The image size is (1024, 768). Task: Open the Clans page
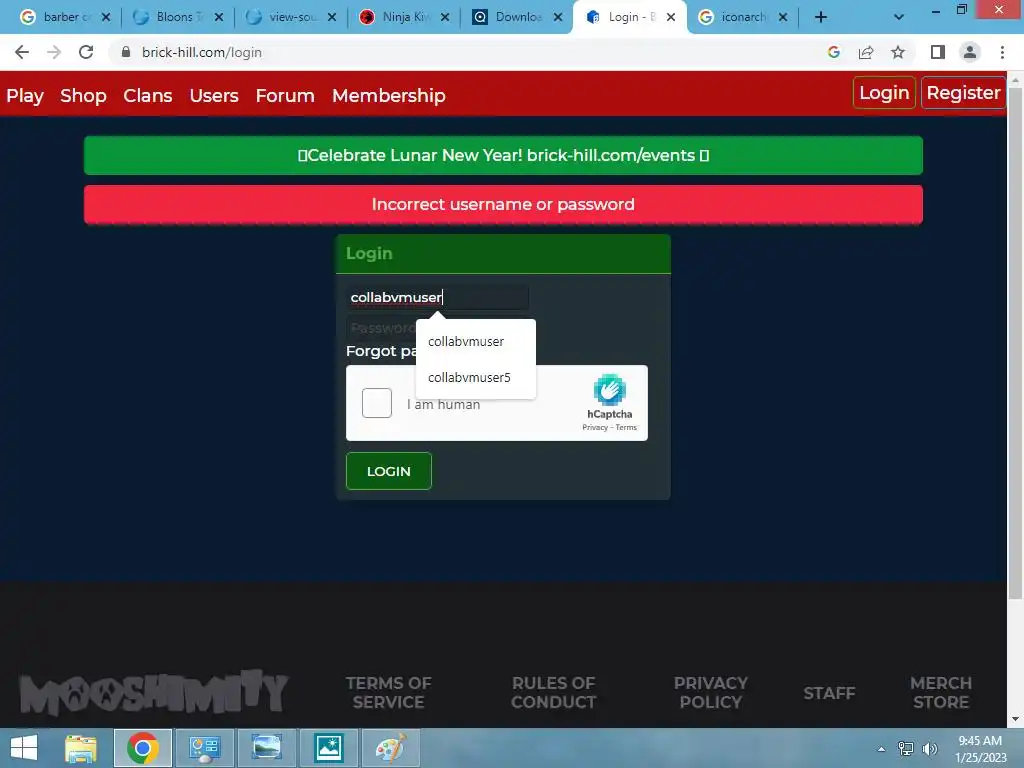coord(148,95)
